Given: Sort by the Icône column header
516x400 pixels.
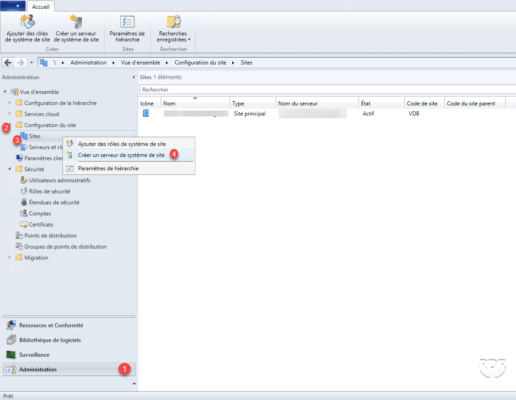Looking at the screenshot, I should point(150,103).
